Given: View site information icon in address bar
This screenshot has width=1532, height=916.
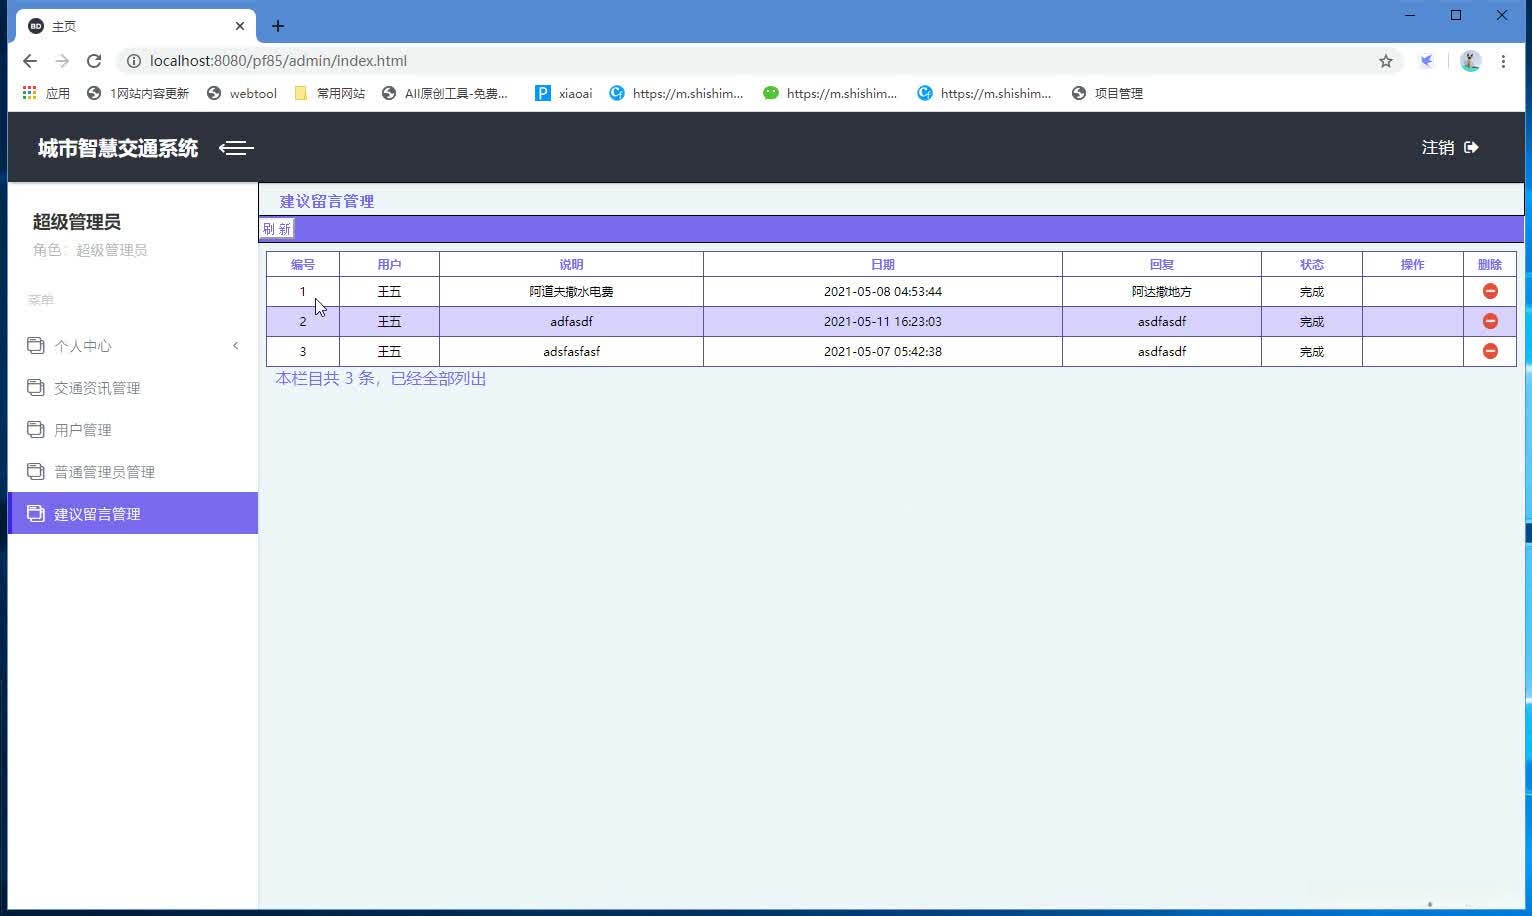Looking at the screenshot, I should tap(133, 61).
